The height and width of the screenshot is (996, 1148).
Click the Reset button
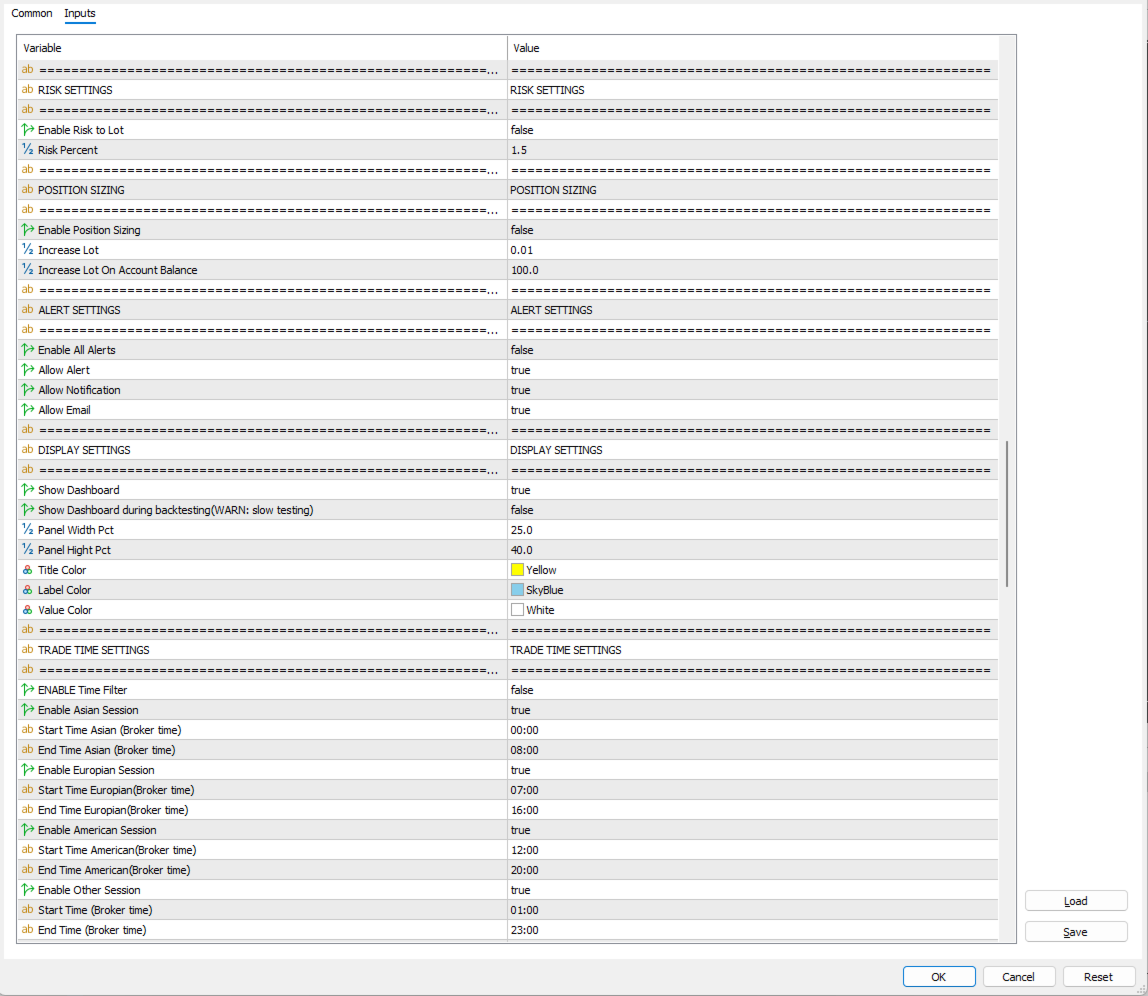click(1098, 977)
